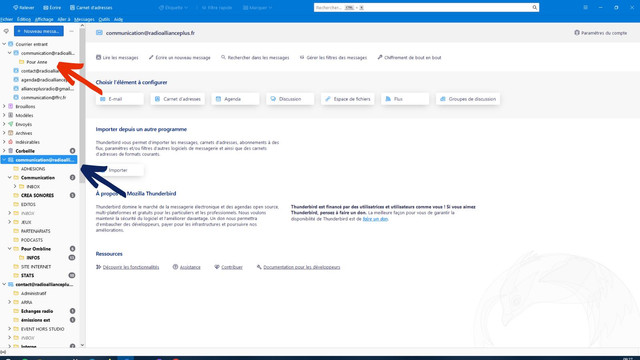
Task: Click the Relever get-messages toolbar button
Action: 23,7
